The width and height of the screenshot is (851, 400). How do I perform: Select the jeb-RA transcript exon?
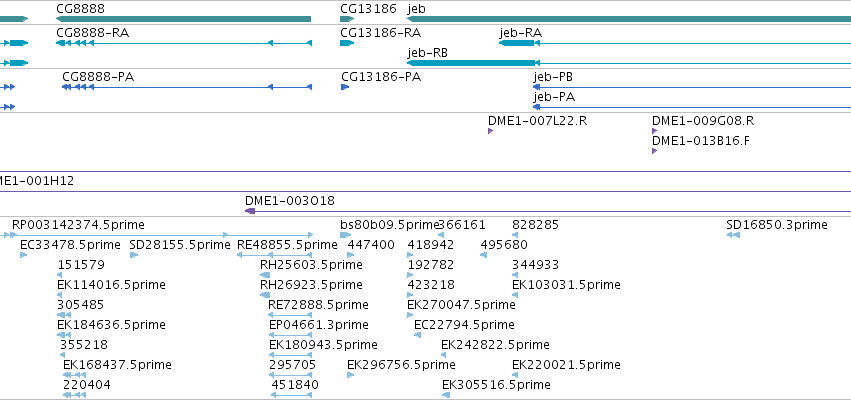pos(517,43)
